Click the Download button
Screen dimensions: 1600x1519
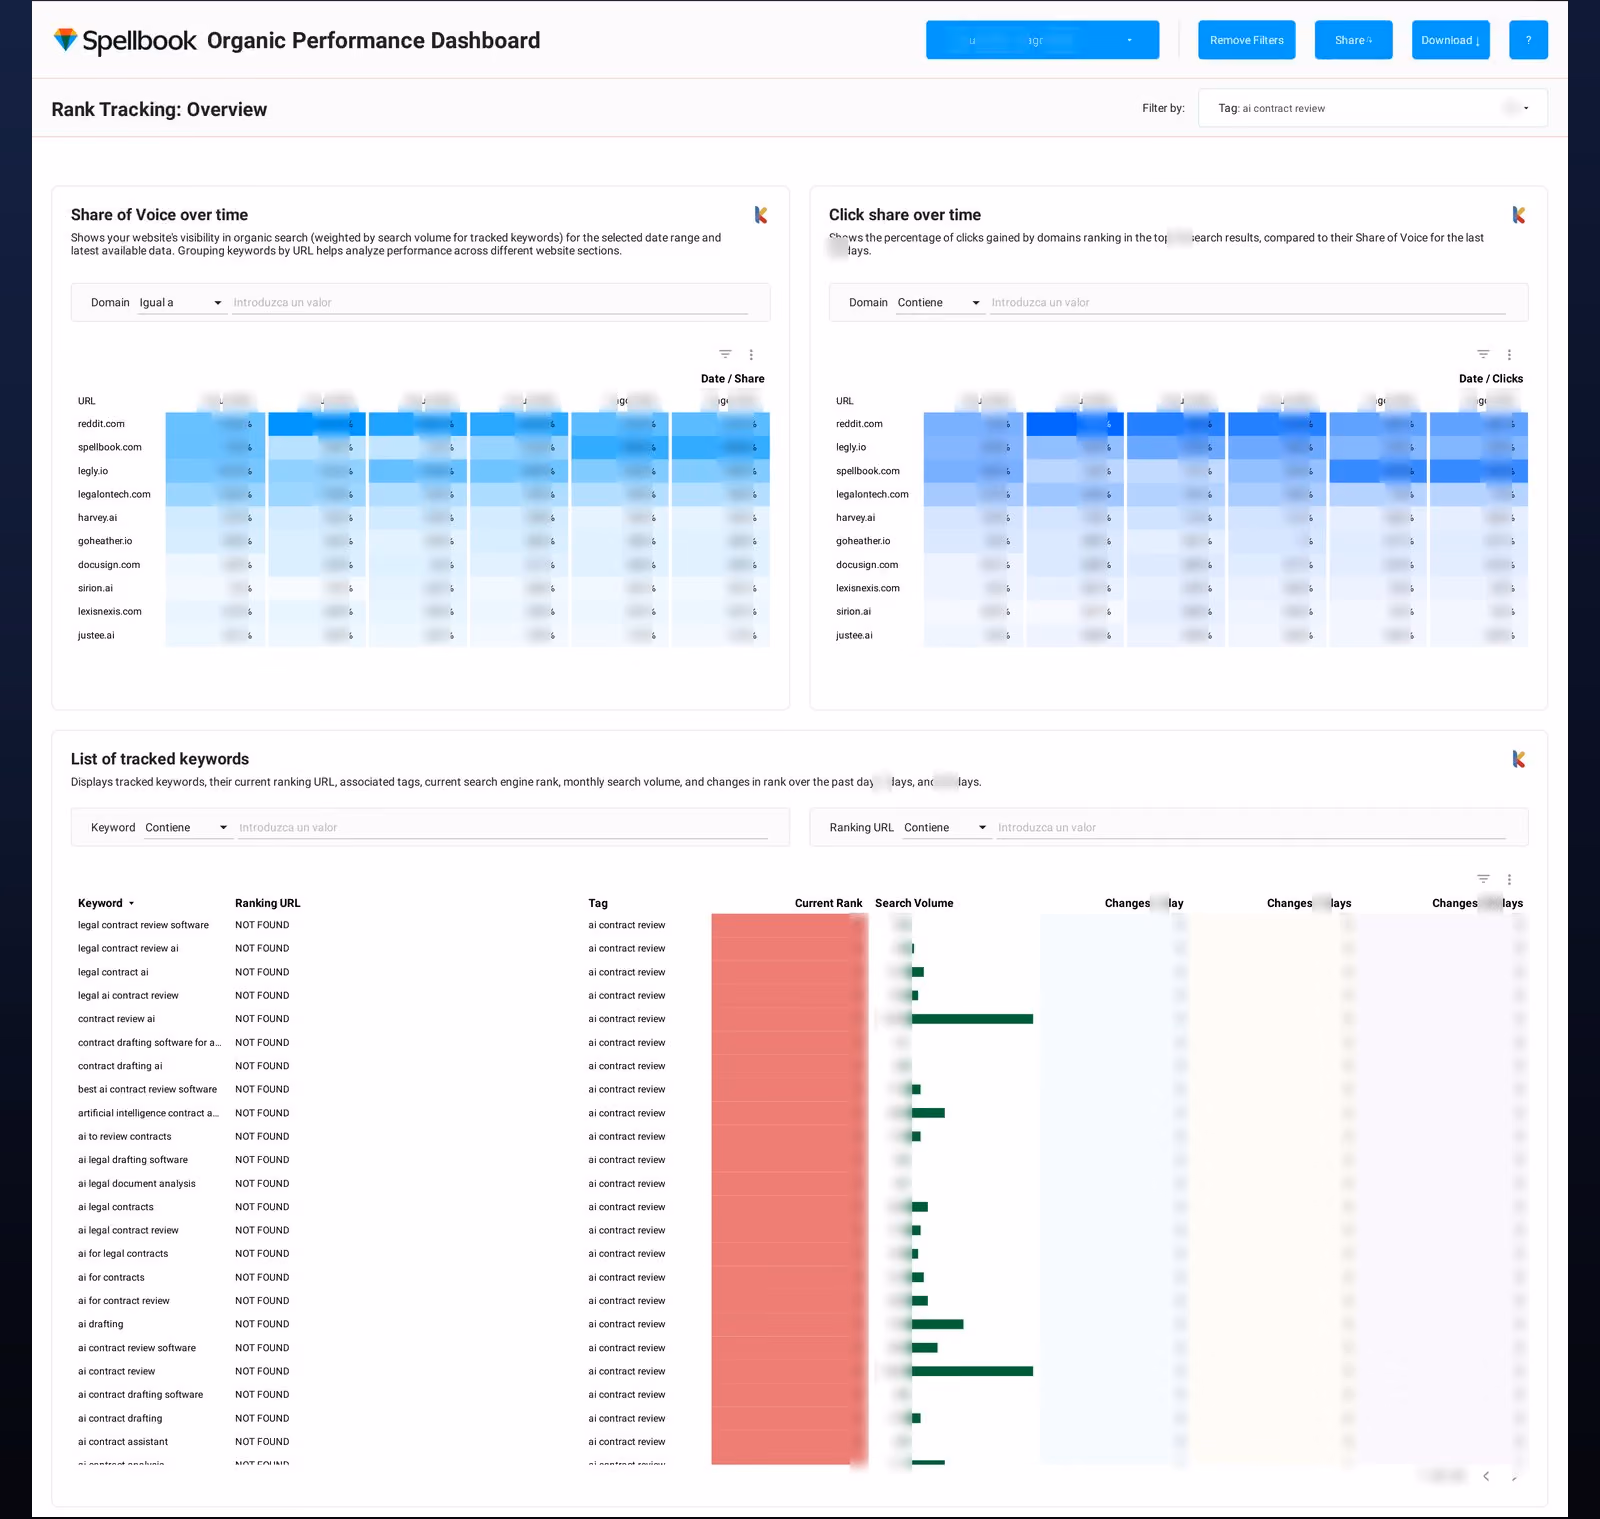coord(1450,40)
